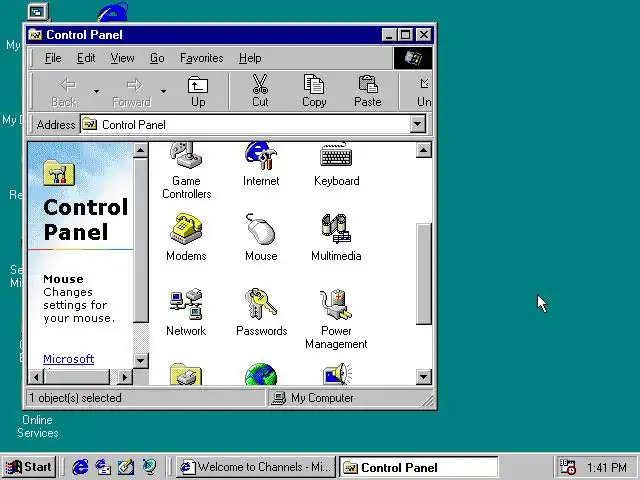Click the Paste clipboard toolbar button

tap(368, 91)
